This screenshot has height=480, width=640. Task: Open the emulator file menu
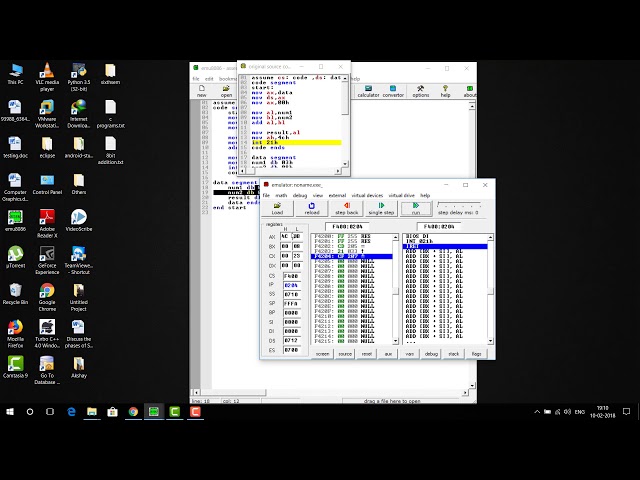click(266, 196)
